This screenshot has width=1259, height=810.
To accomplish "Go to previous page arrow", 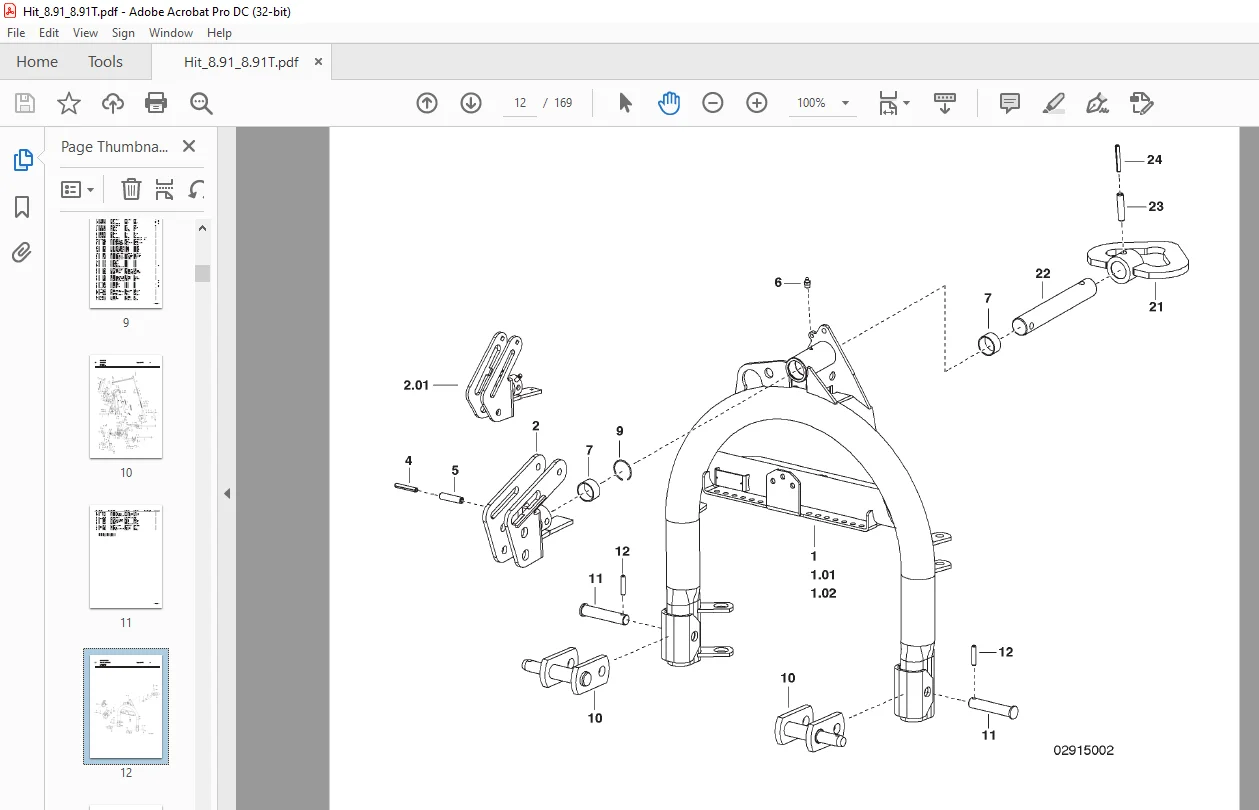I will tap(427, 103).
